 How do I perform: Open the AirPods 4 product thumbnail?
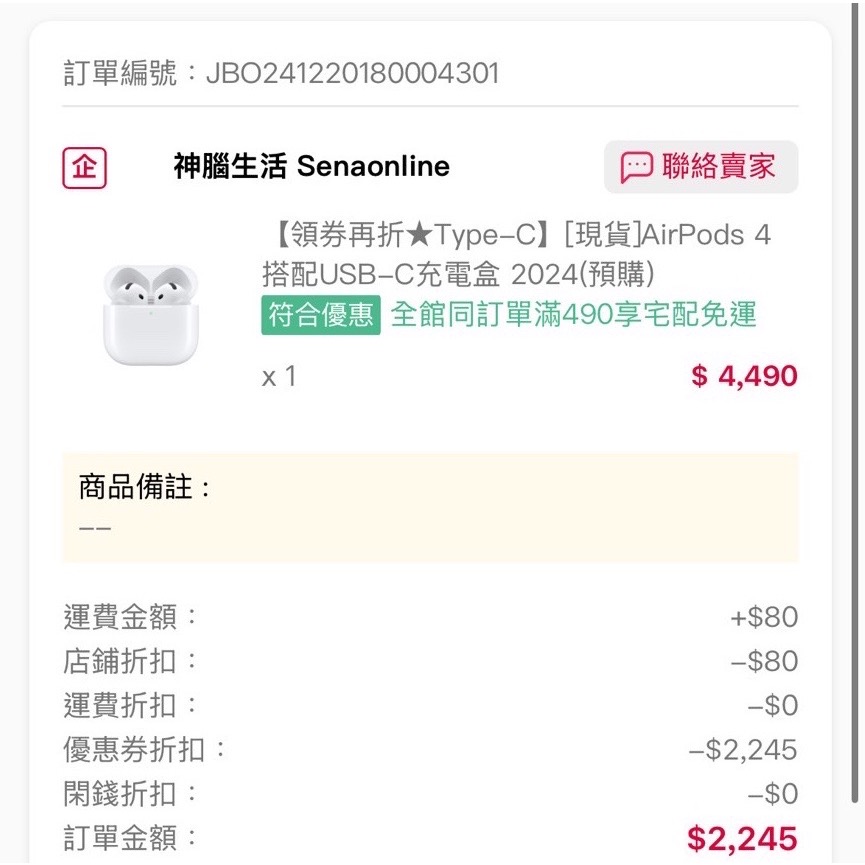click(x=151, y=314)
